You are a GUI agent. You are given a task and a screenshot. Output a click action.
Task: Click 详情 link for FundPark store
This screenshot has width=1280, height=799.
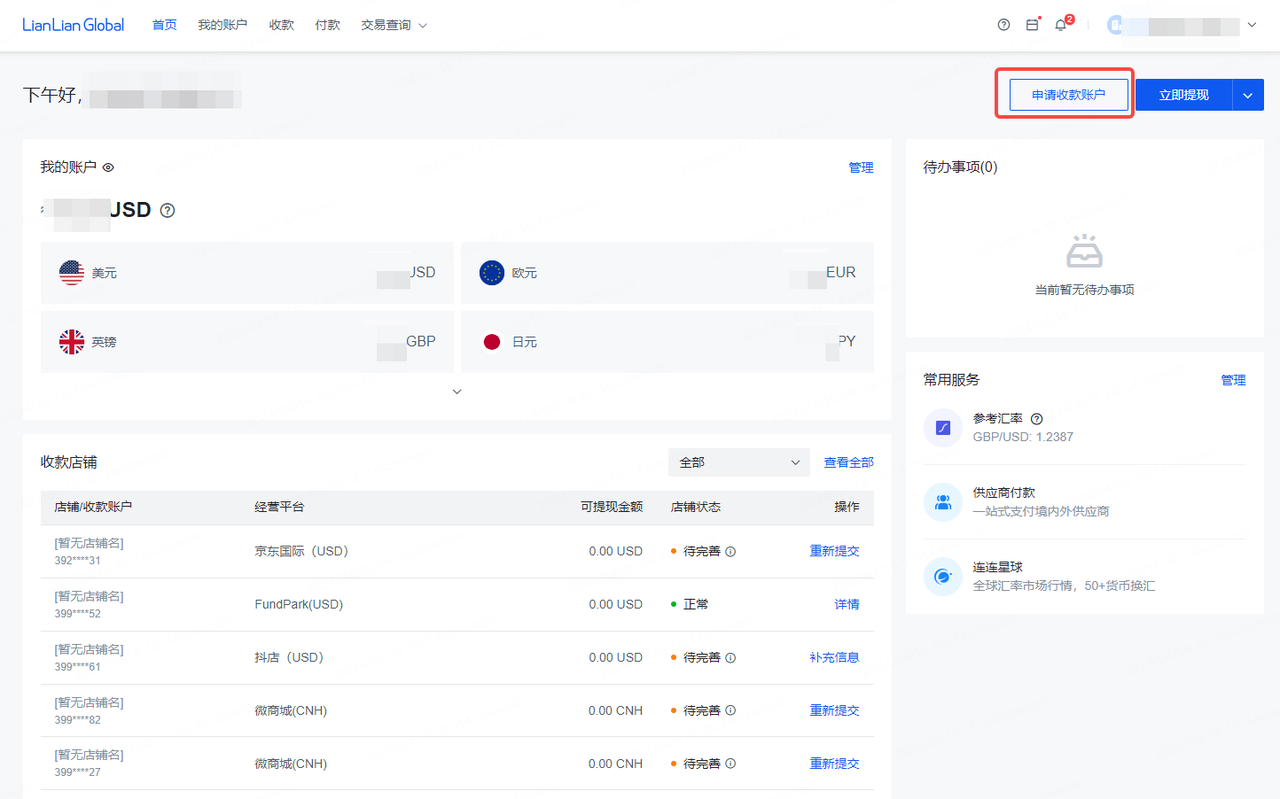click(x=846, y=604)
